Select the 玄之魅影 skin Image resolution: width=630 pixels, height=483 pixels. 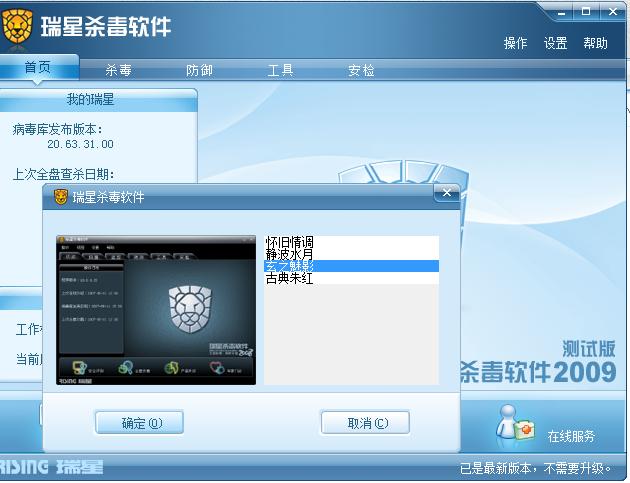[x=351, y=266]
